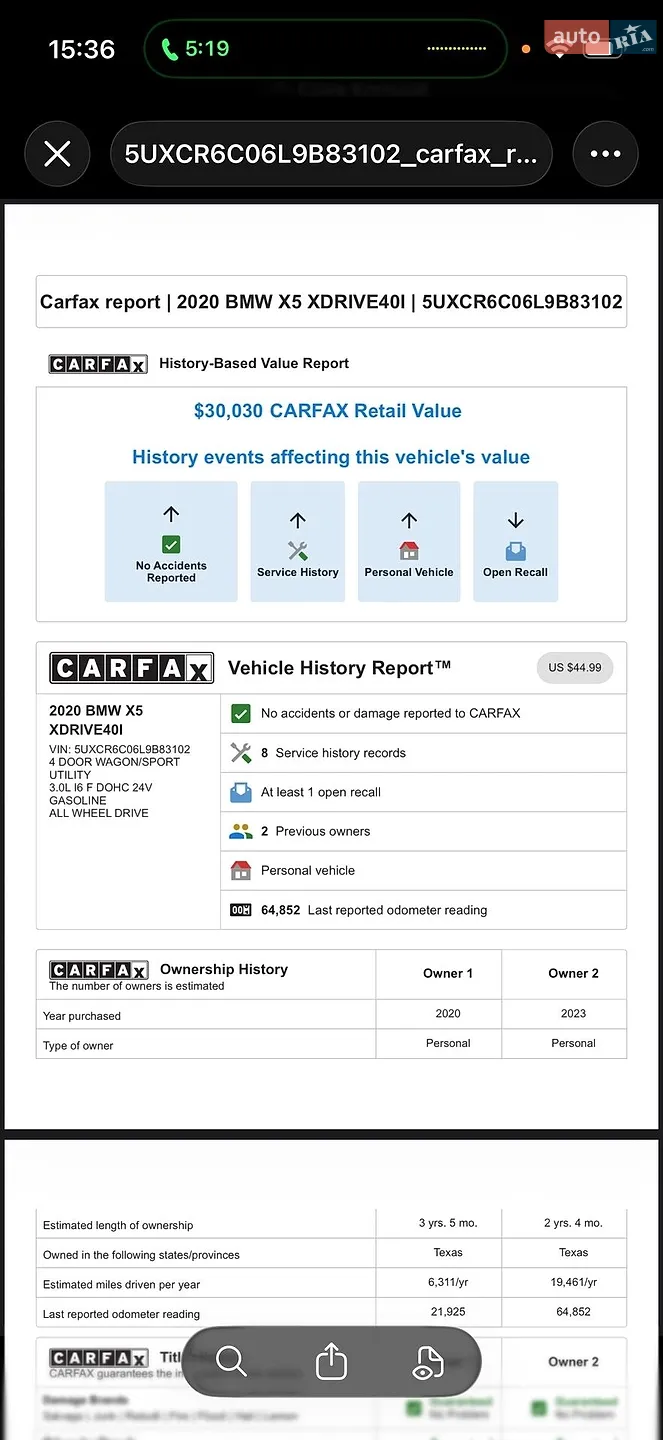Click the VIN line under 2020 BMW X5
This screenshot has width=663, height=1440.
120,749
